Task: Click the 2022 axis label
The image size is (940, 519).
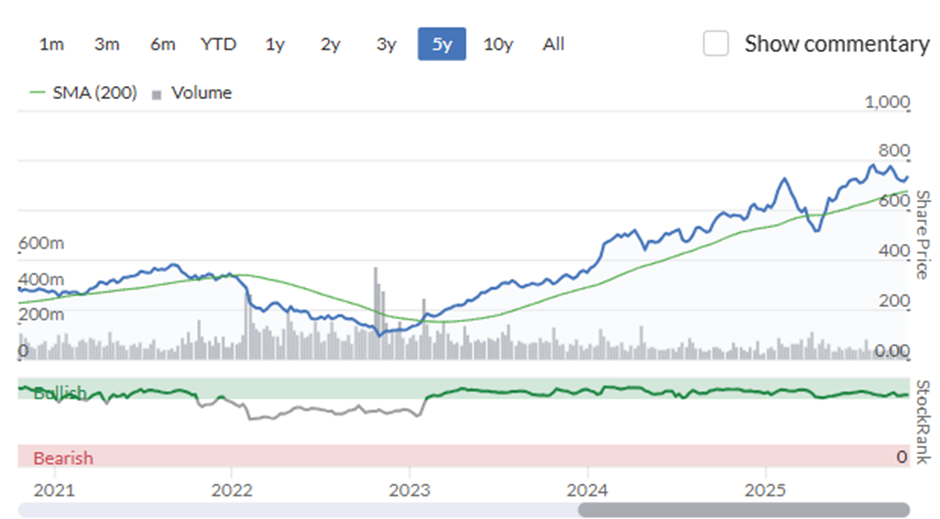Action: tap(231, 490)
